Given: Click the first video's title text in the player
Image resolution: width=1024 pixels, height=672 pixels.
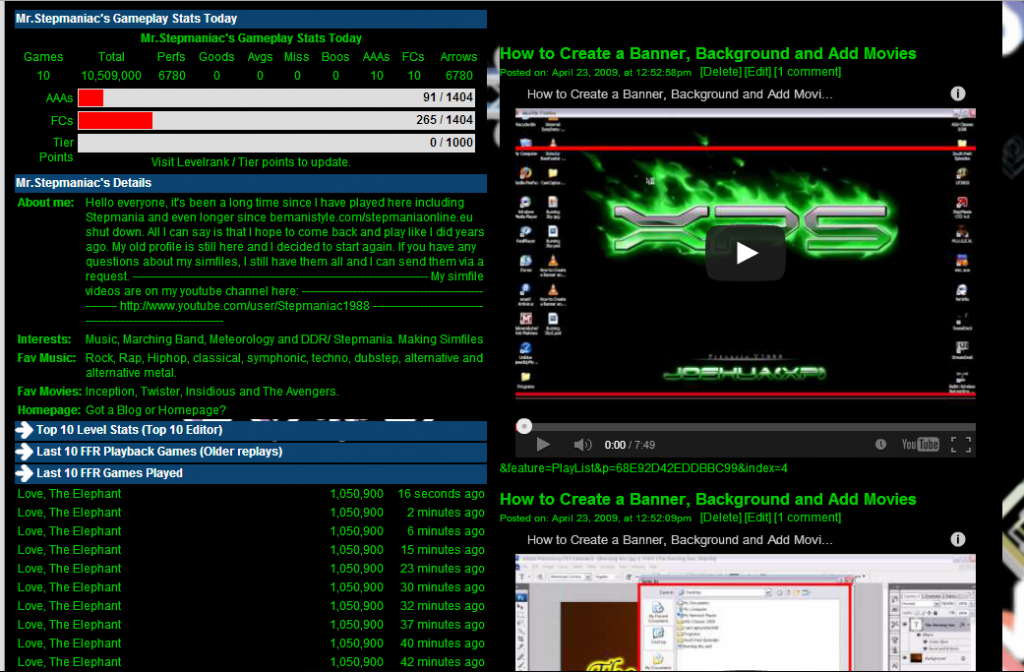Looking at the screenshot, I should coord(679,94).
